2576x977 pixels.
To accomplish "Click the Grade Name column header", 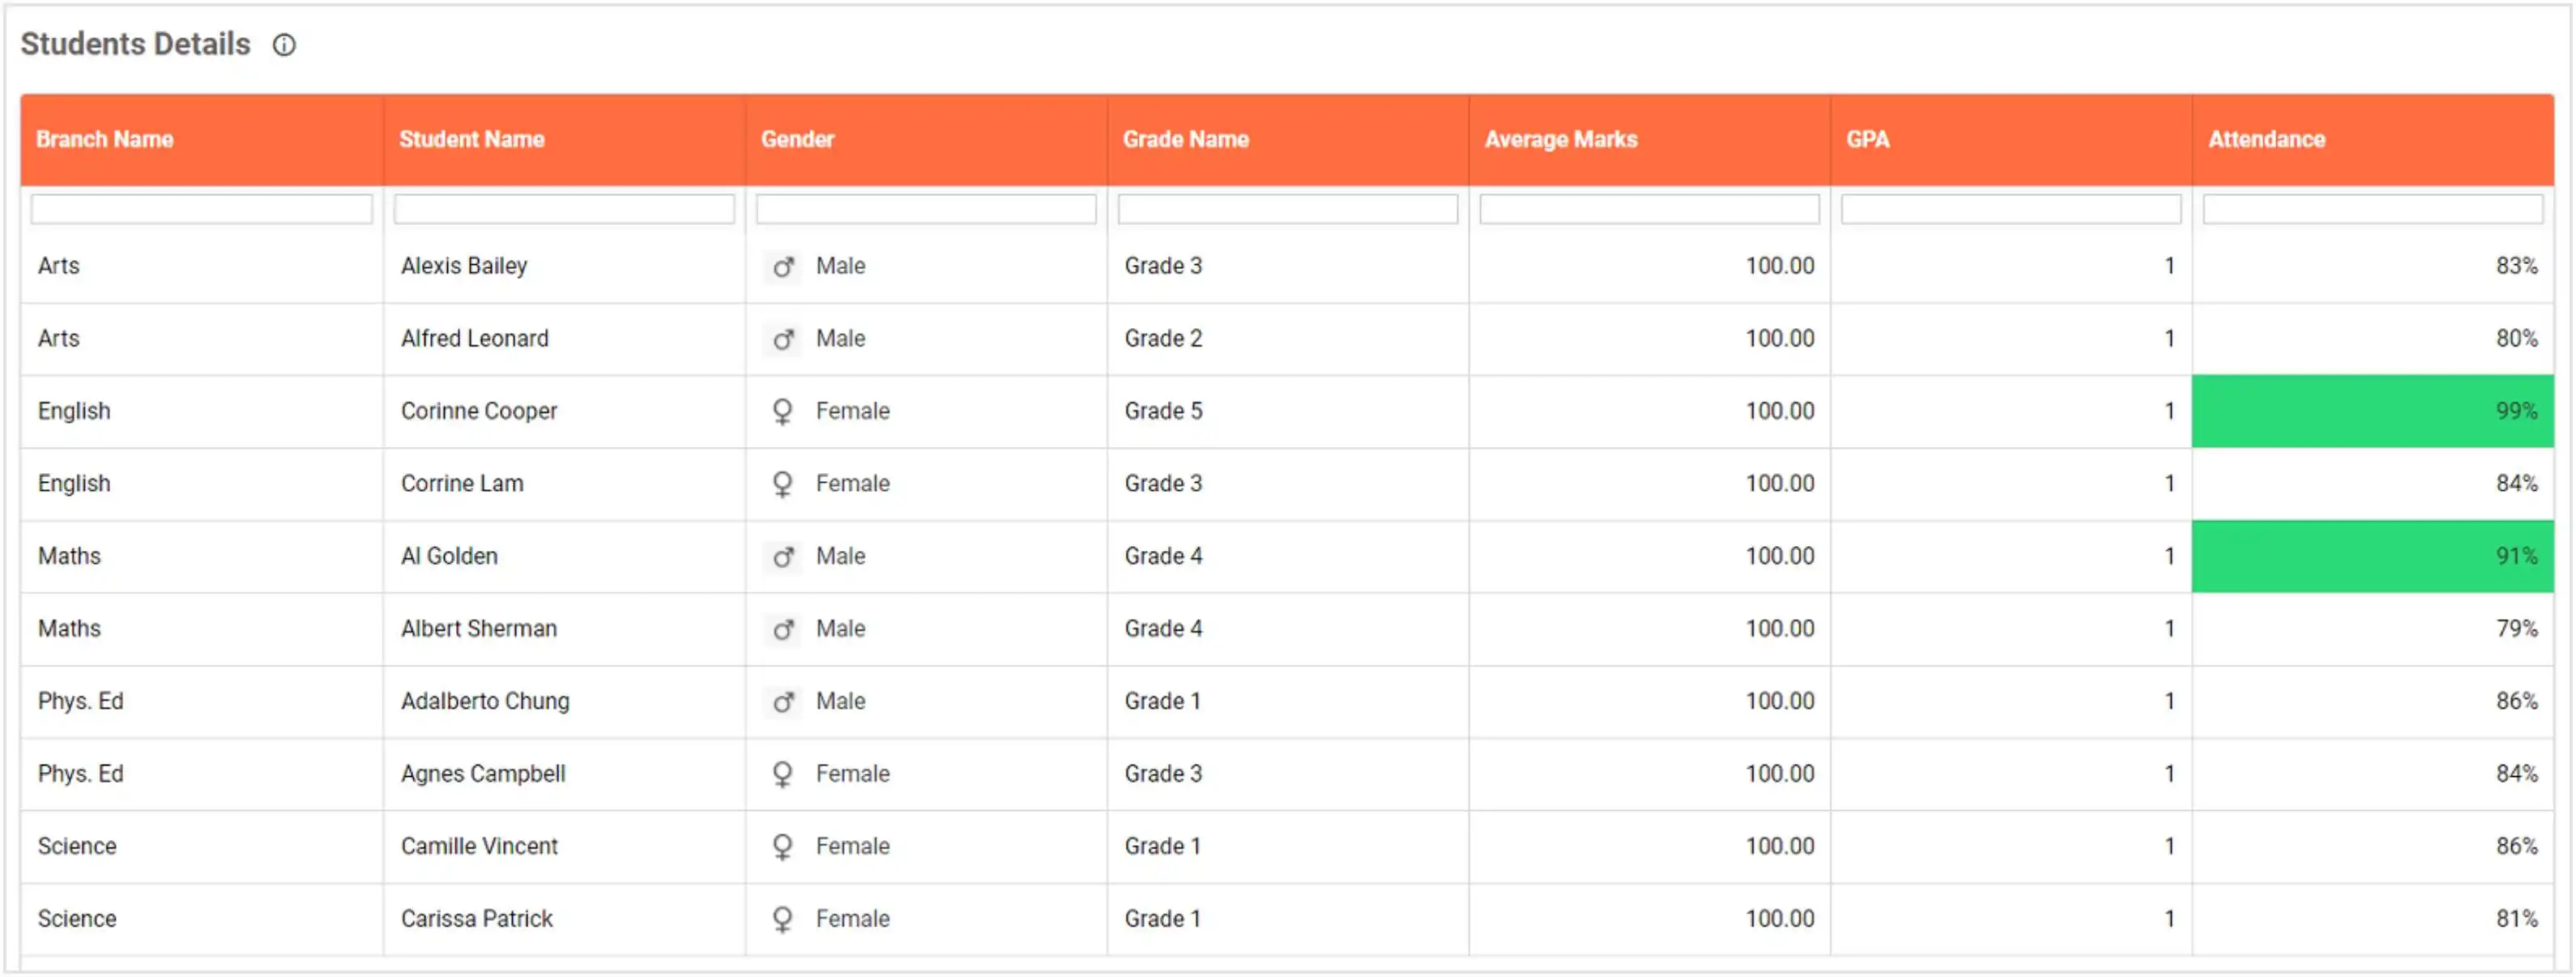I will (1186, 139).
